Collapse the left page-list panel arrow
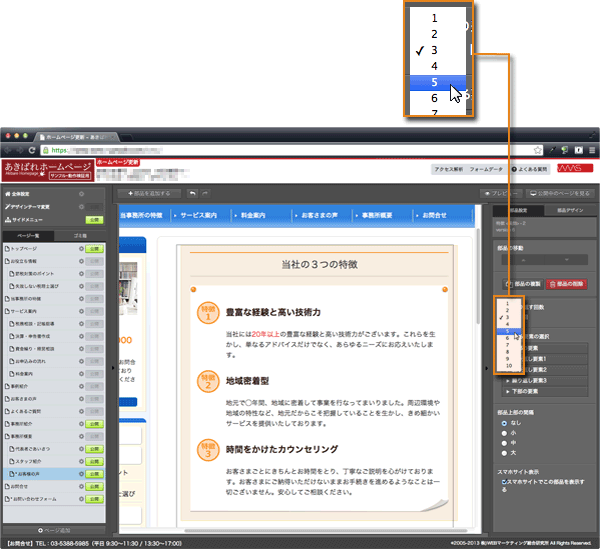 (113, 368)
